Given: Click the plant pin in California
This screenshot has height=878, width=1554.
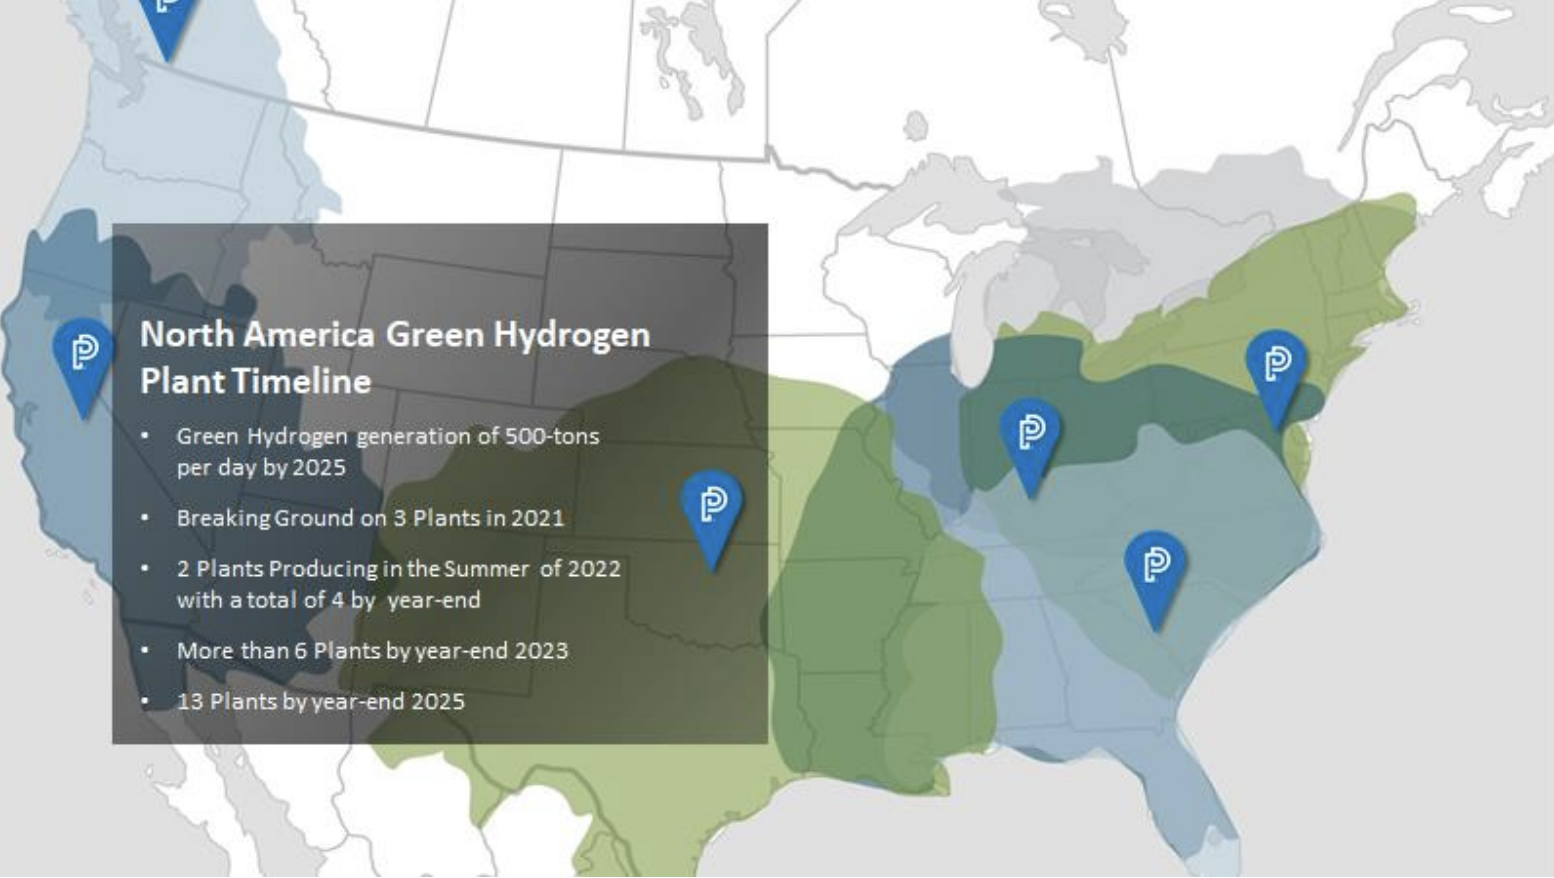Looking at the screenshot, I should pos(84,355).
